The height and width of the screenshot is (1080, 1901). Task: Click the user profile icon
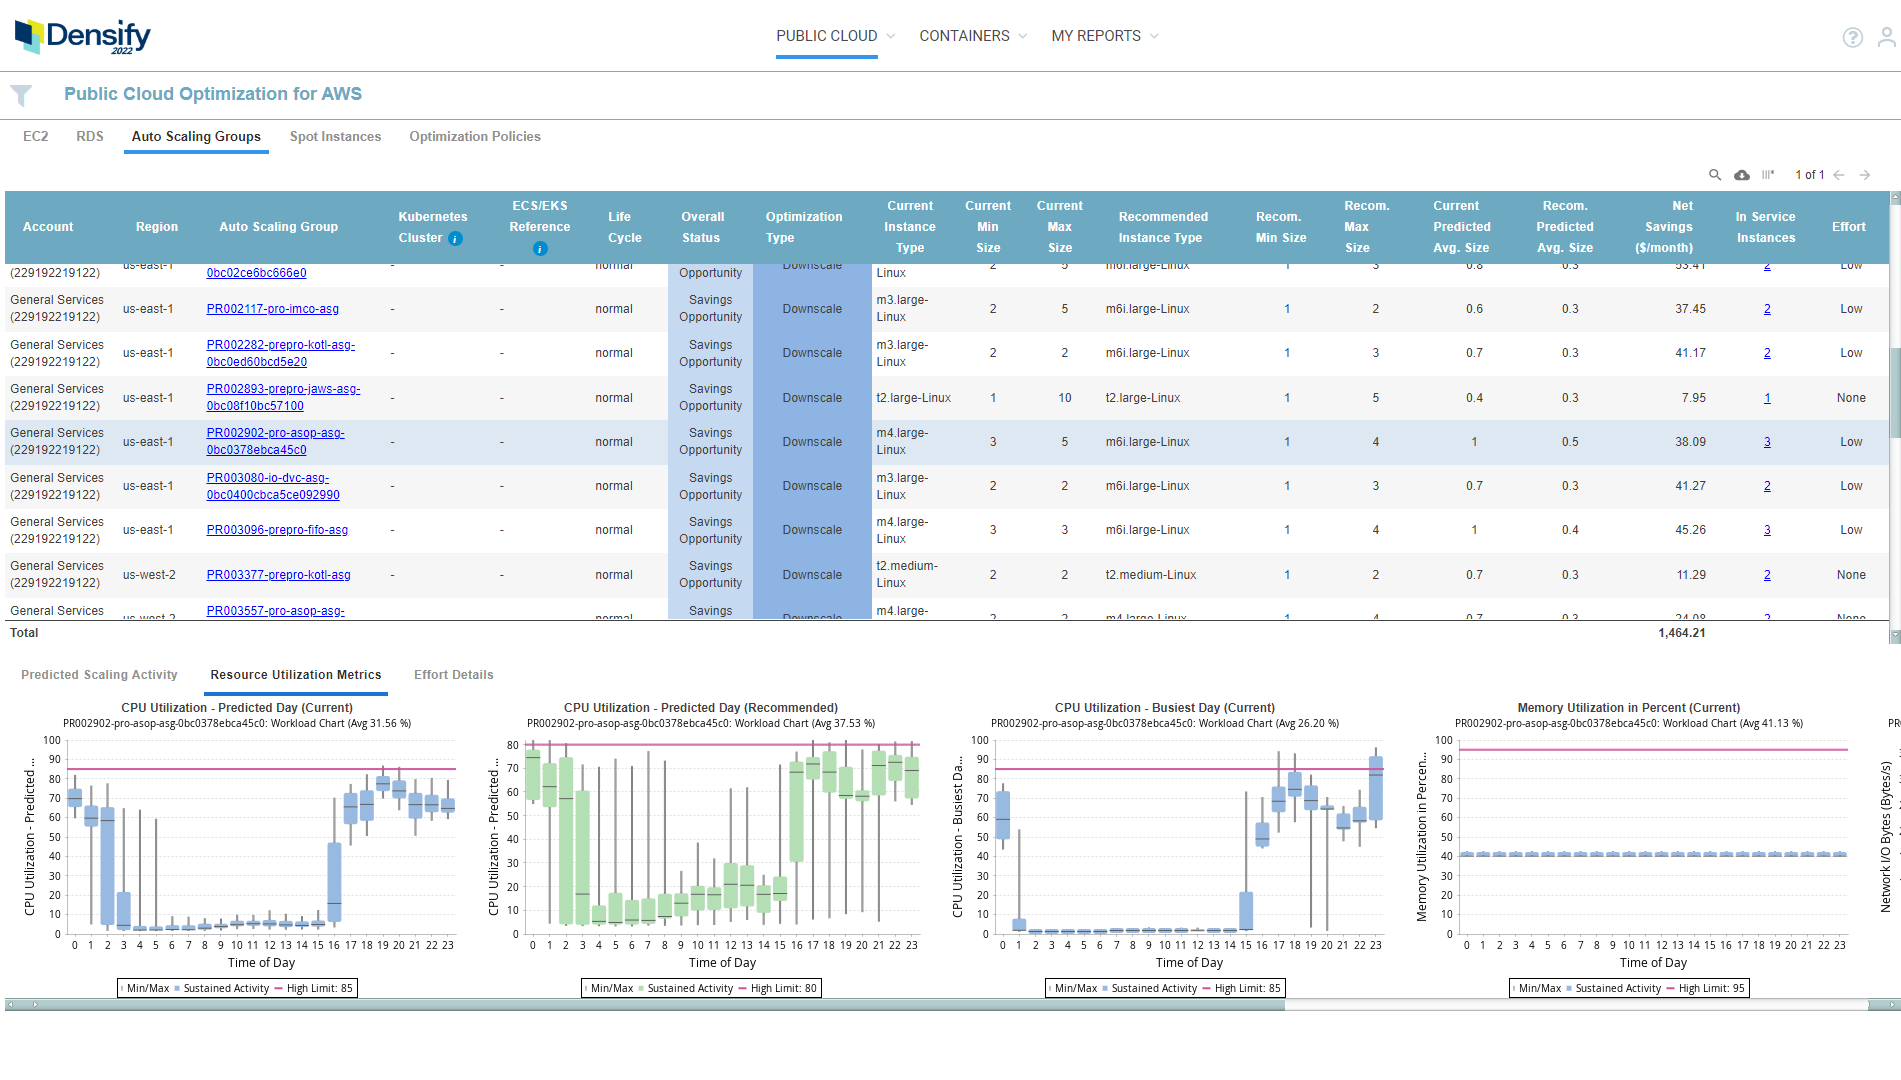tap(1887, 37)
